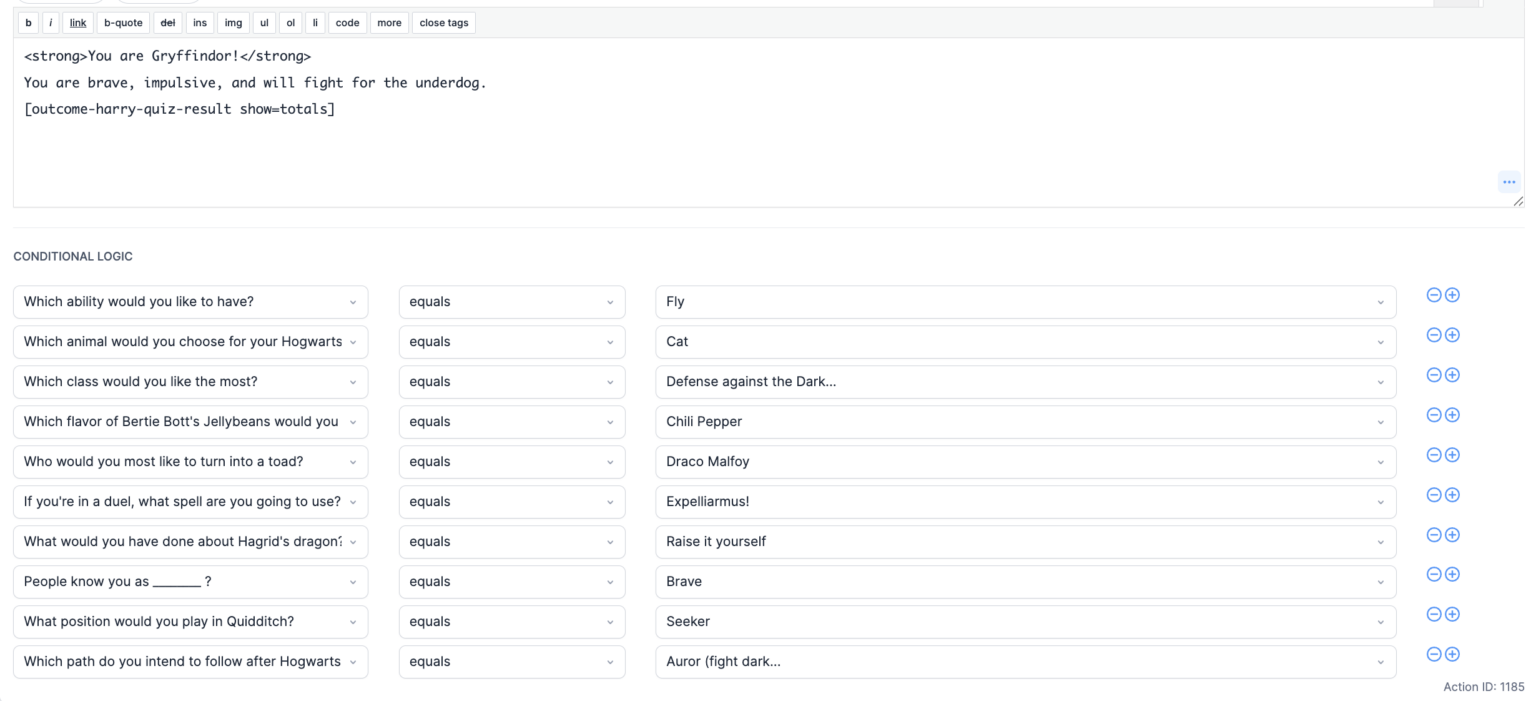
Task: Add a condition after the Brave row
Action: pos(1452,574)
